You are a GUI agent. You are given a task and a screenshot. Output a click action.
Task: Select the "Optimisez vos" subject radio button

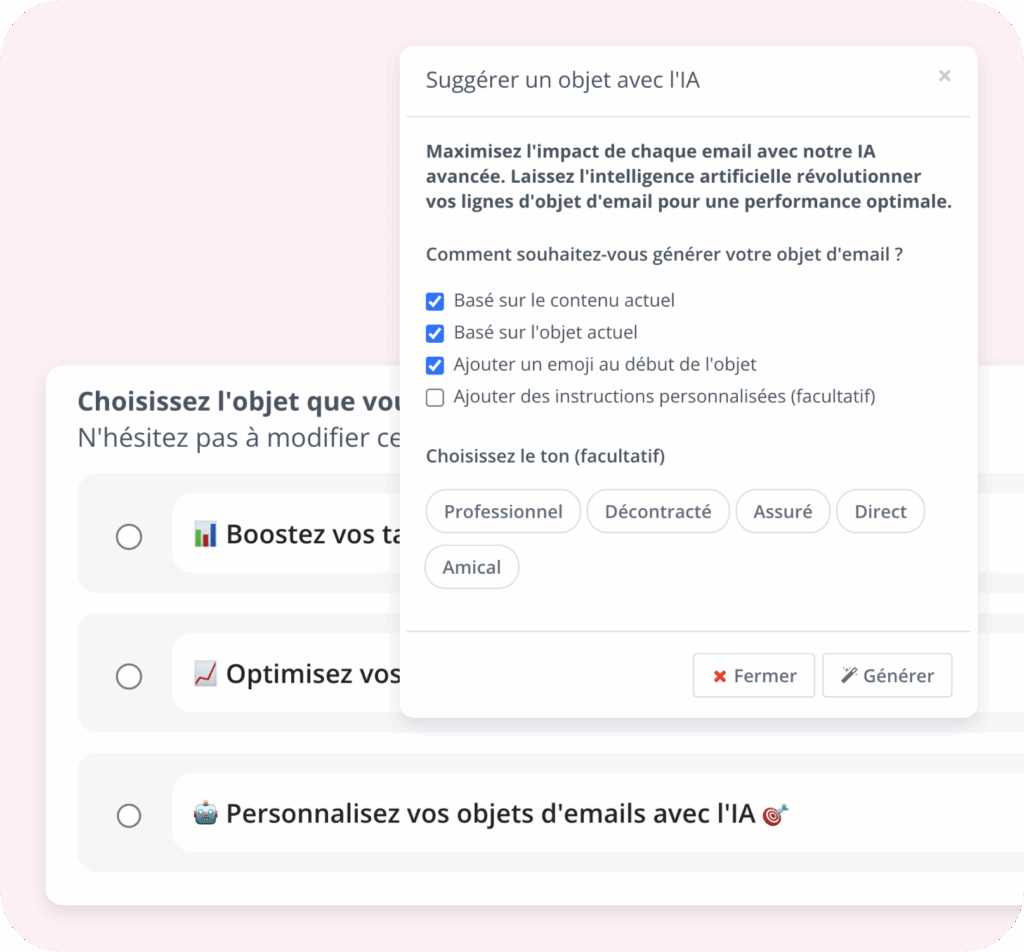[x=129, y=677]
